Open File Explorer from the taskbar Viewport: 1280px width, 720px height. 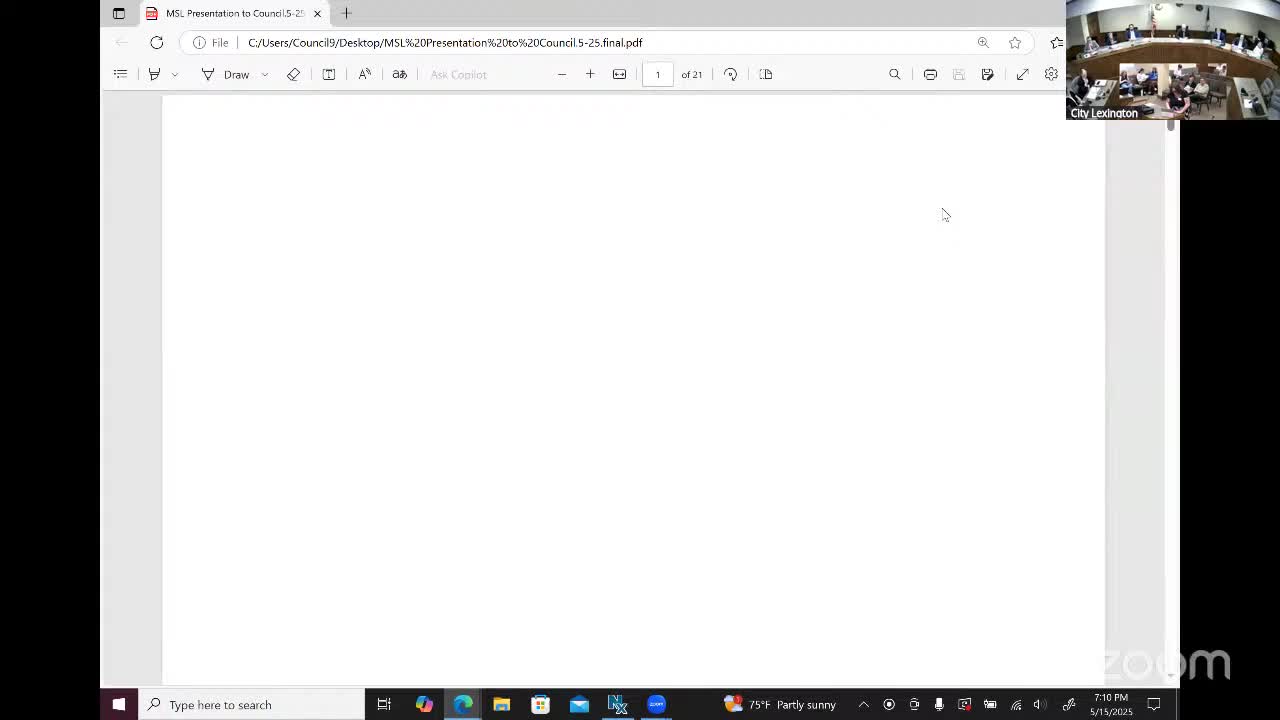point(502,704)
